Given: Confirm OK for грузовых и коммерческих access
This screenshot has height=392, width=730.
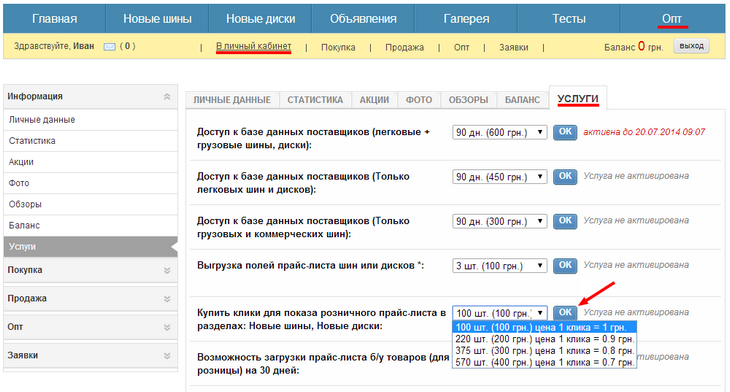Looking at the screenshot, I should pyautogui.click(x=565, y=221).
